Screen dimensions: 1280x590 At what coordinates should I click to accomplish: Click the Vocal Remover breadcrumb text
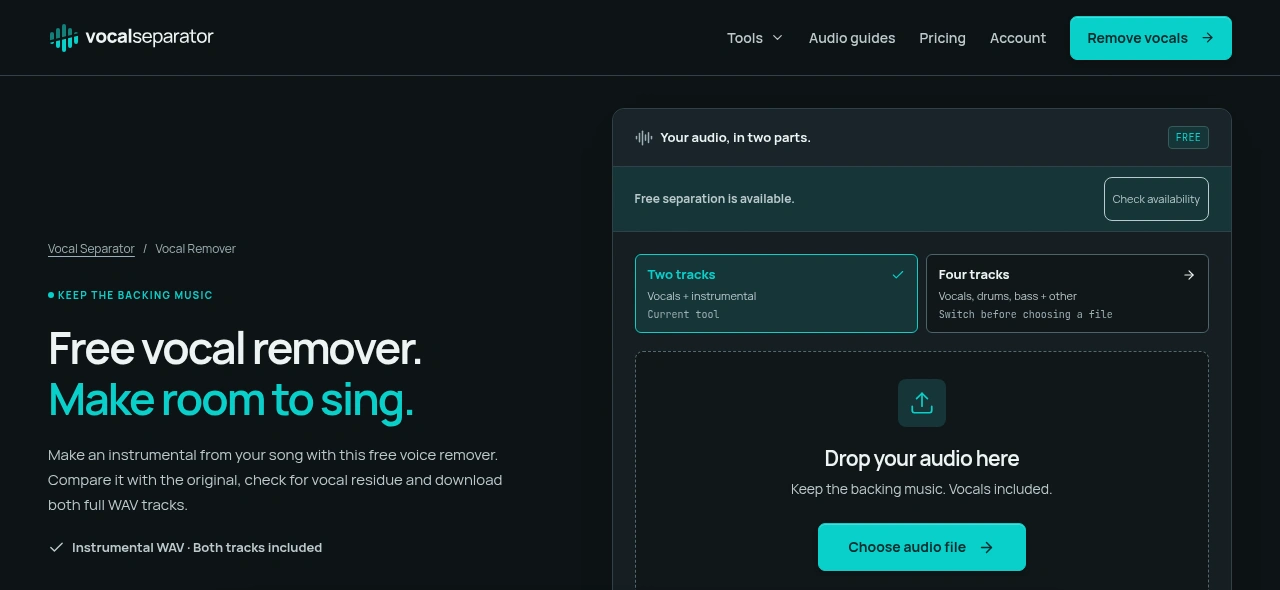click(x=196, y=249)
